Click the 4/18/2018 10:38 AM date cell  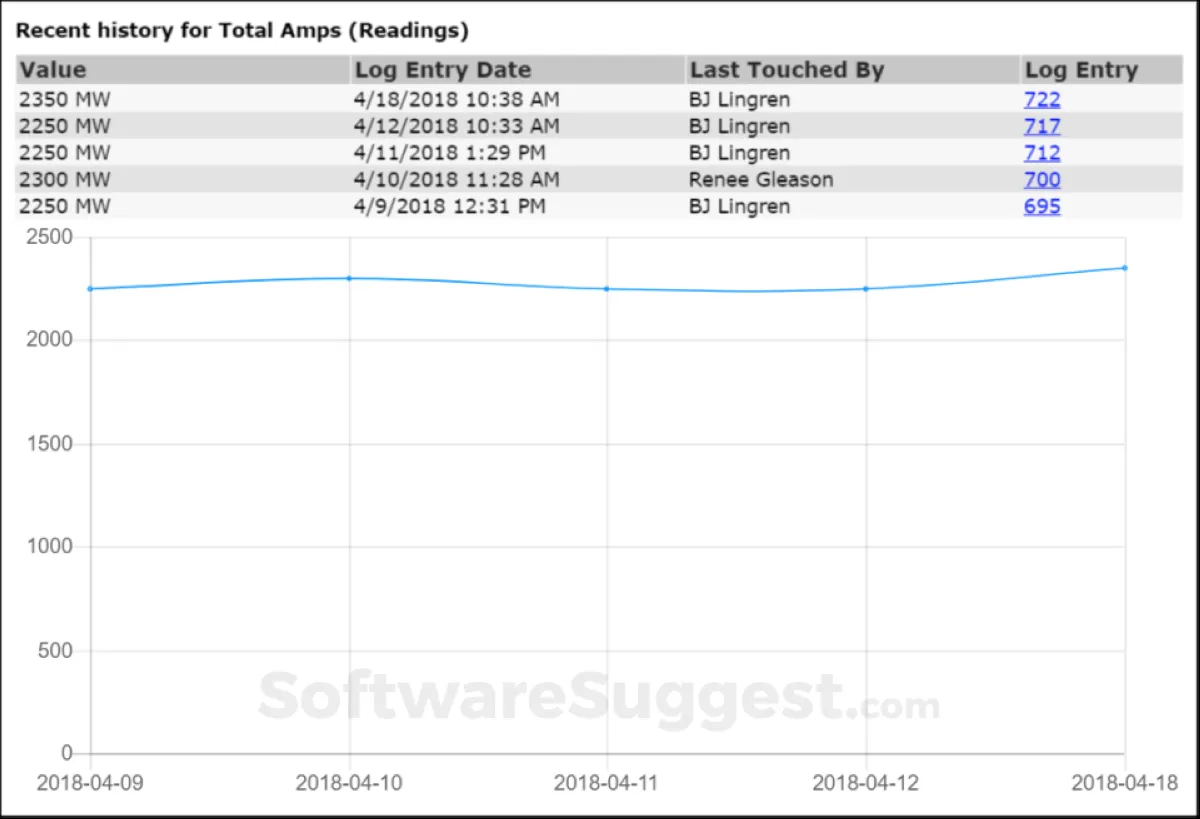point(457,99)
